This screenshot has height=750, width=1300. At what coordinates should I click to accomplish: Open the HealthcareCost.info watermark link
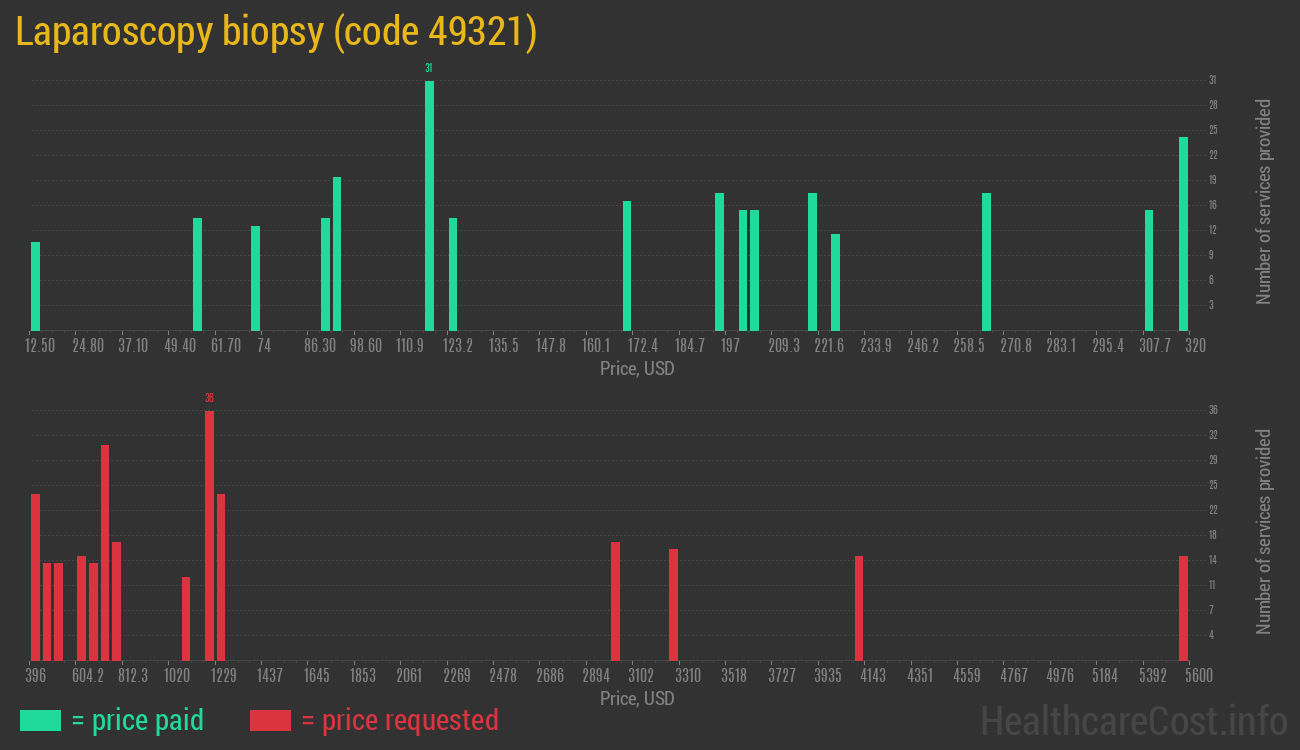1133,720
